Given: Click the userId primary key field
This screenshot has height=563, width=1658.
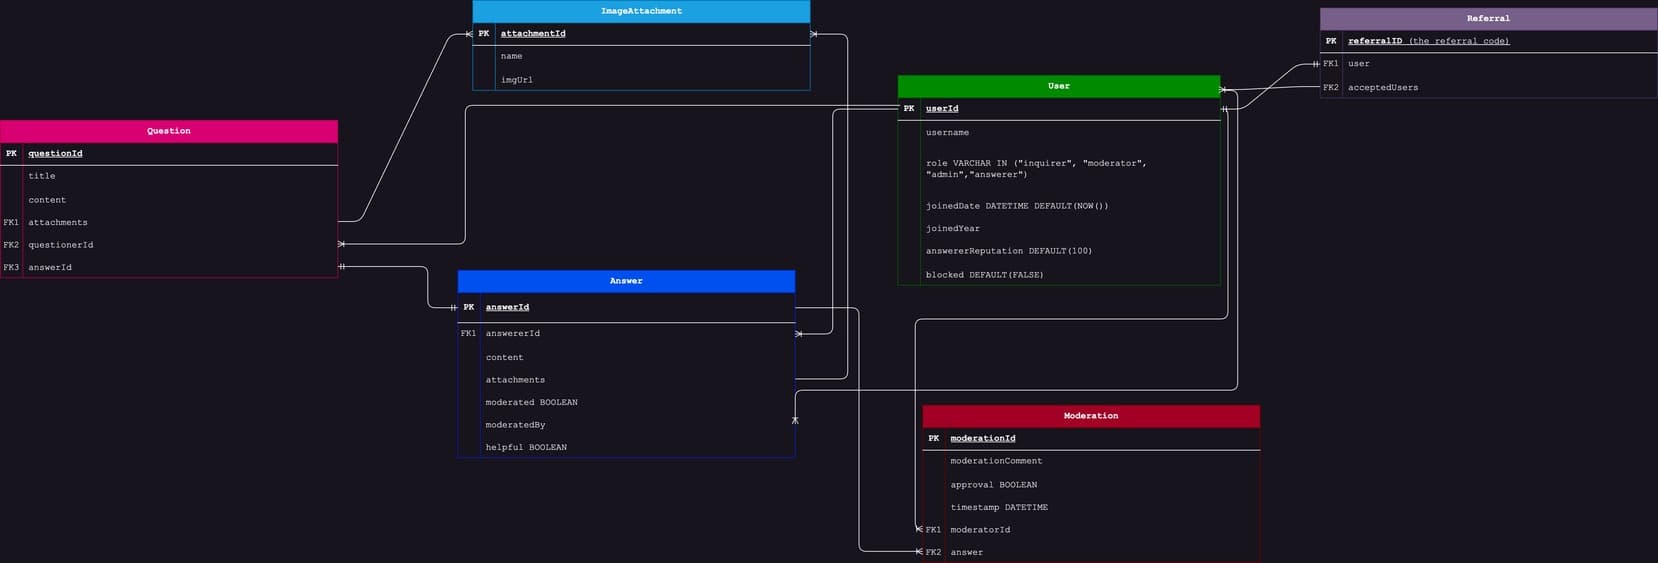Looking at the screenshot, I should coord(942,109).
